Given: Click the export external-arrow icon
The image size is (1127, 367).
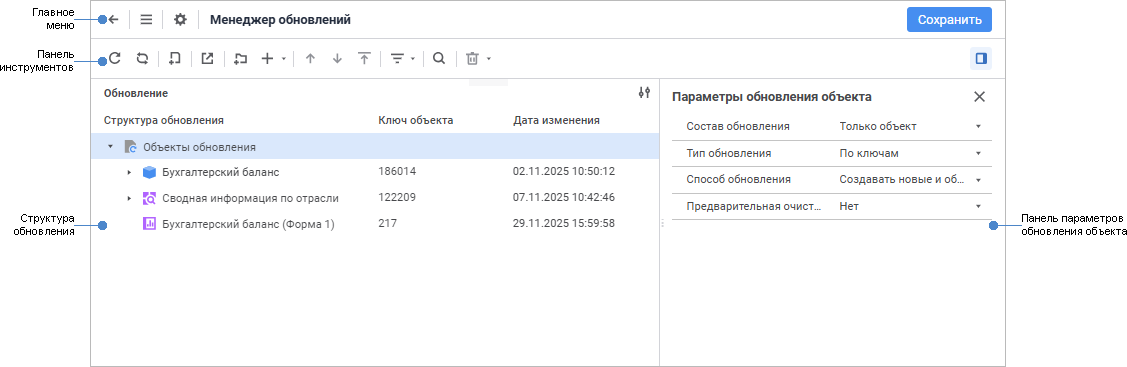Looking at the screenshot, I should (208, 59).
